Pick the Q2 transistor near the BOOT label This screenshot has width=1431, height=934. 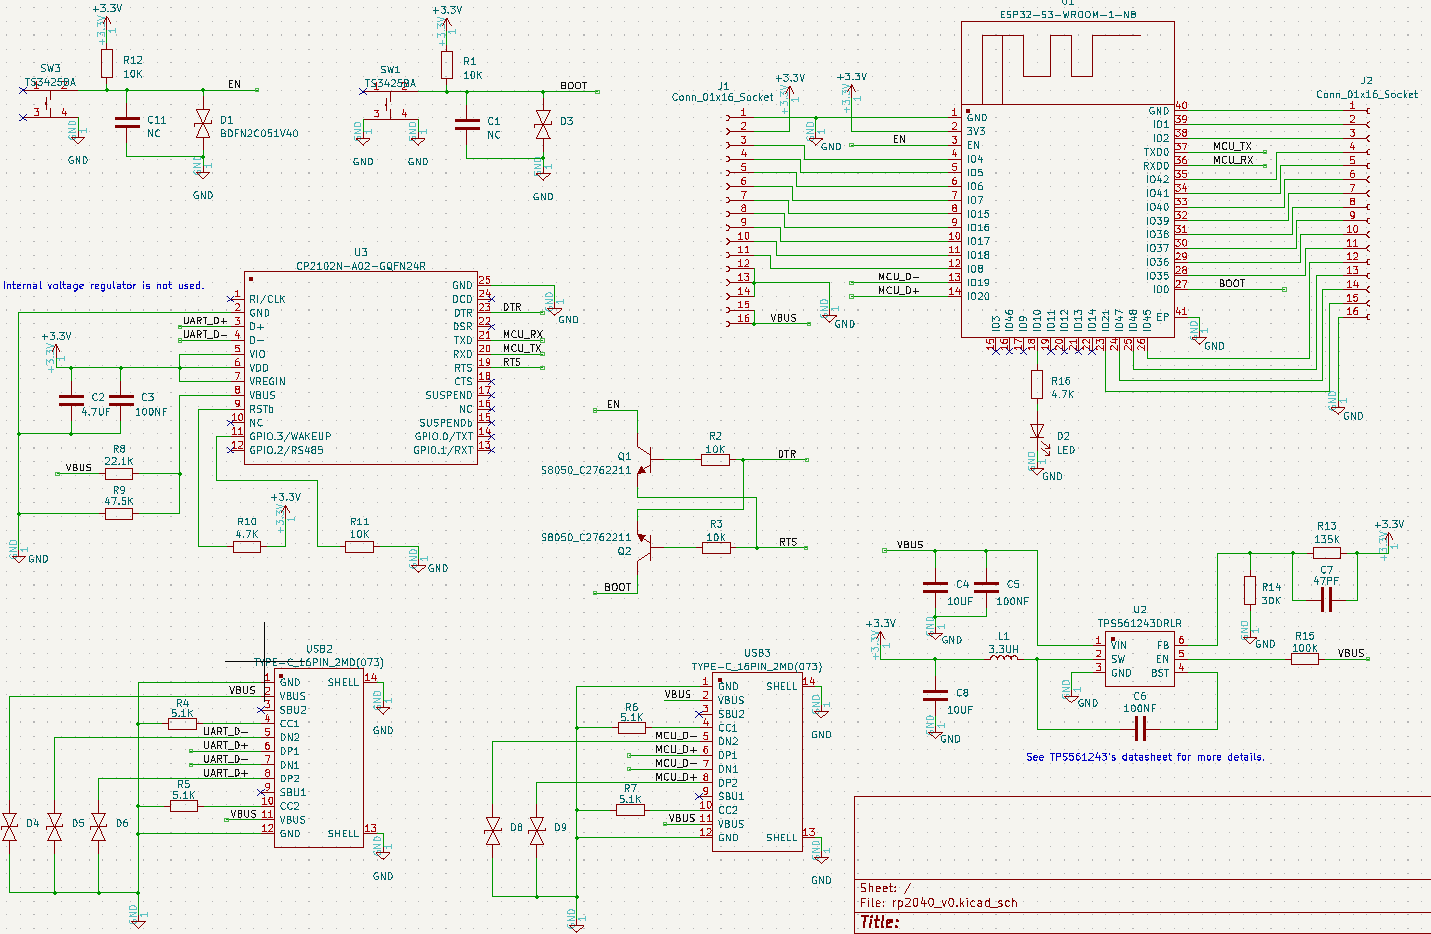point(645,546)
